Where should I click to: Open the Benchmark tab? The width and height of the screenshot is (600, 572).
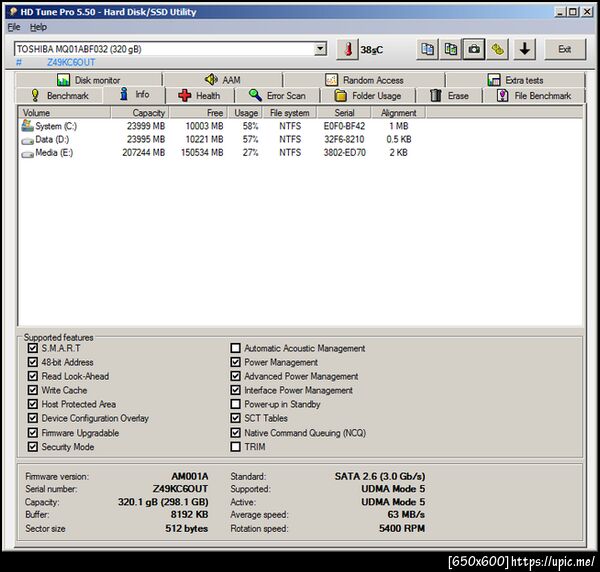click(59, 95)
